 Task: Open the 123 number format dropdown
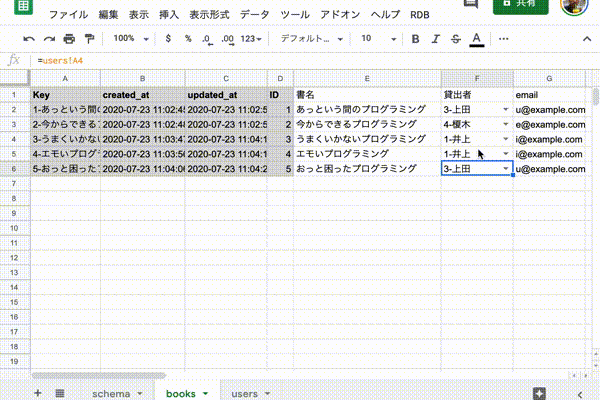point(251,39)
